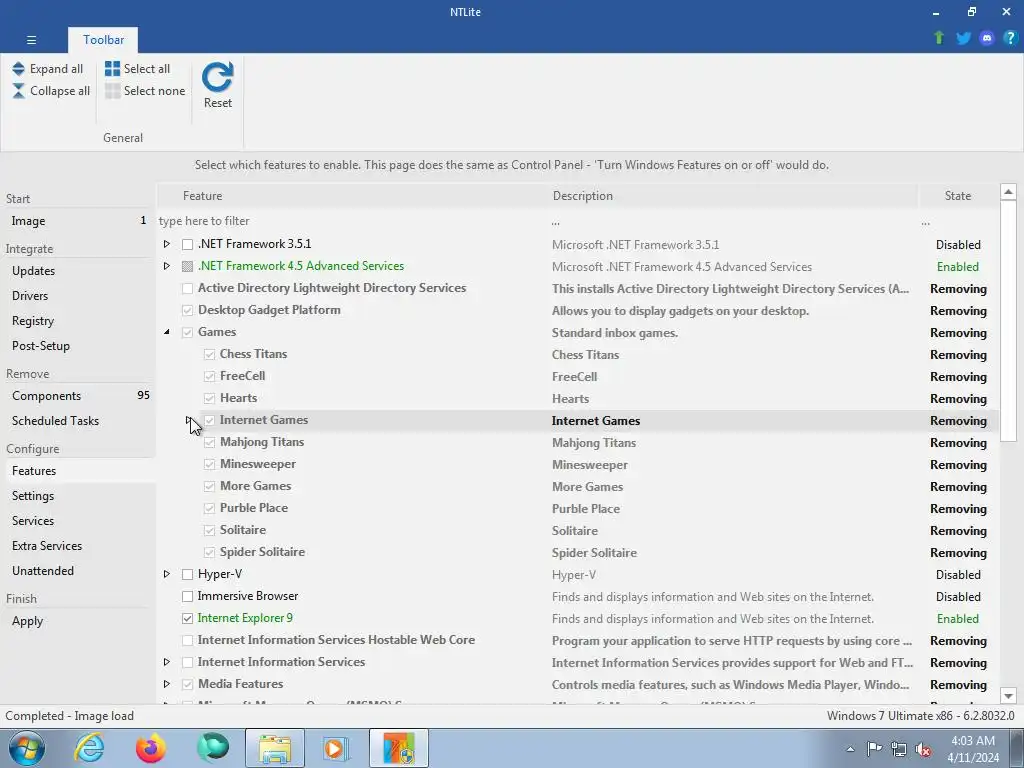1024x768 pixels.
Task: Open the Windows Start orb
Action: coord(27,748)
